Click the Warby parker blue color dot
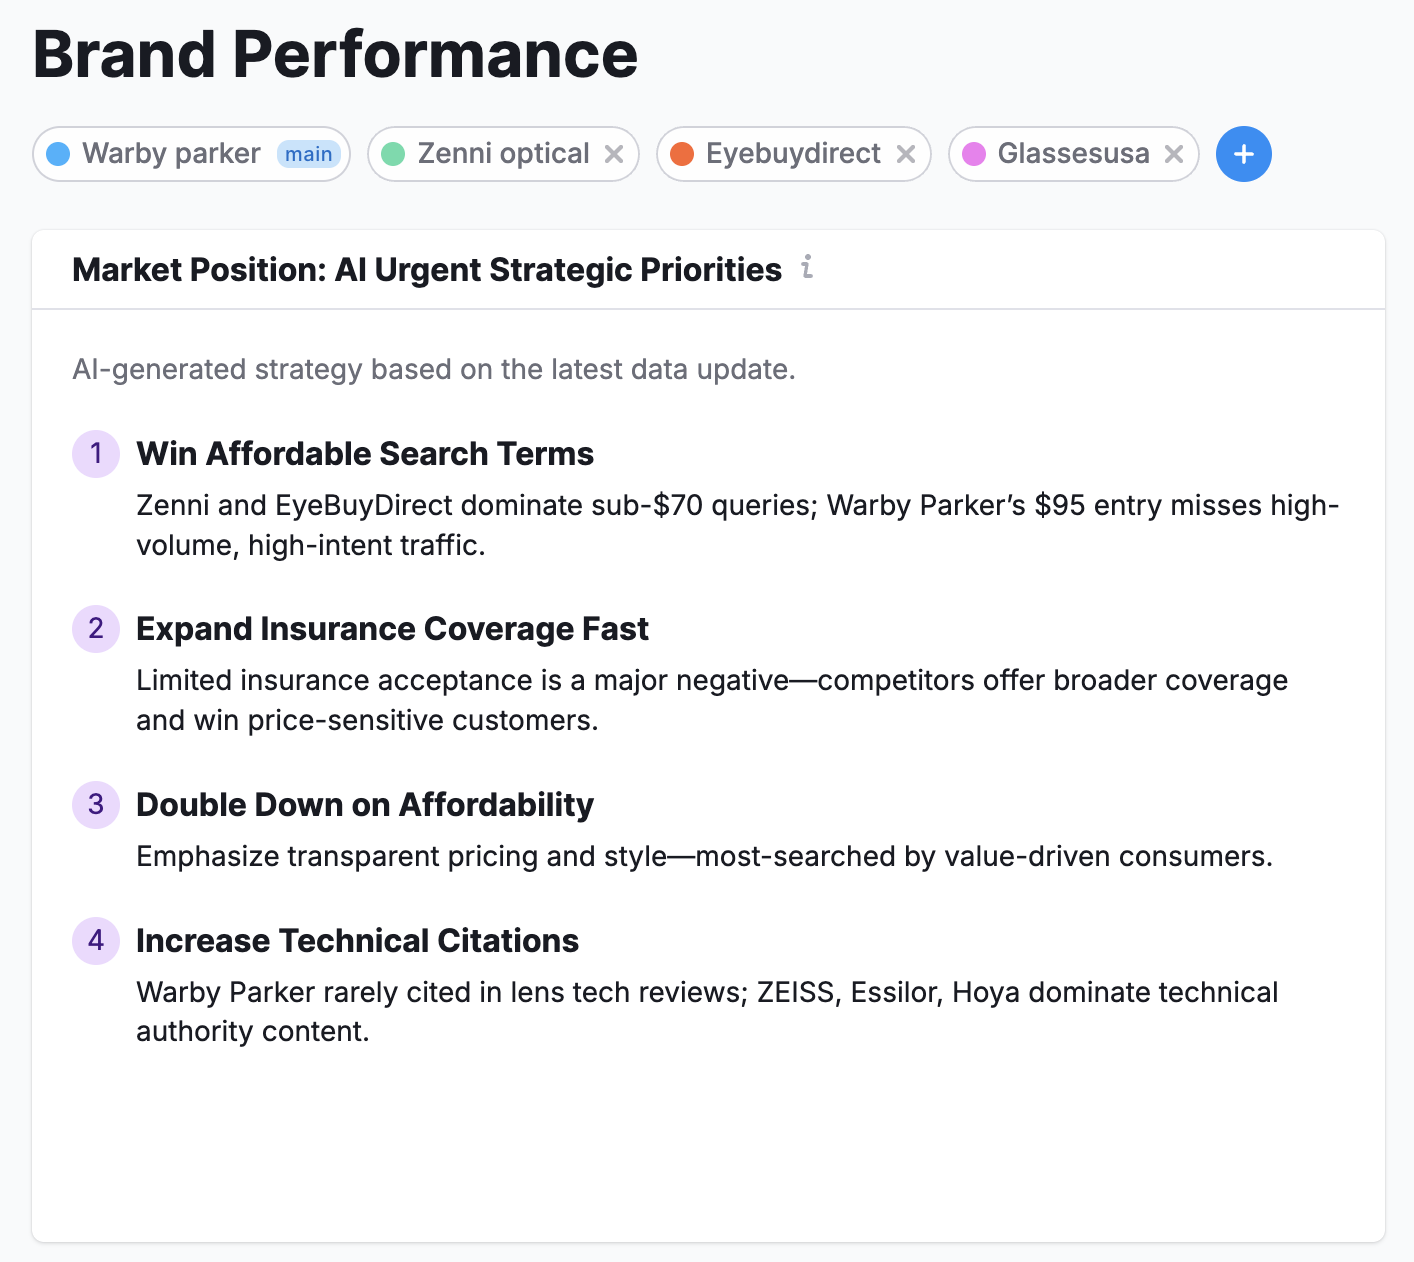Screen dimensions: 1414x1262 point(59,154)
